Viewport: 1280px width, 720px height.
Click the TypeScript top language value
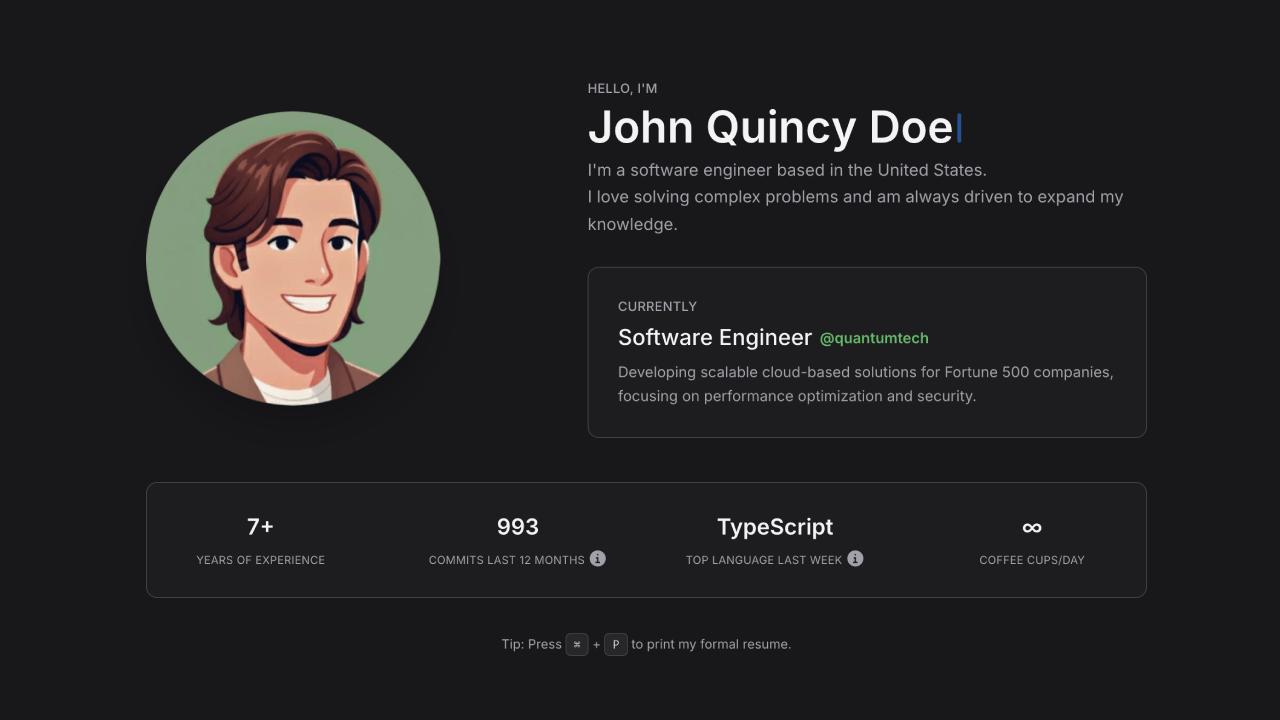pyautogui.click(x=775, y=527)
